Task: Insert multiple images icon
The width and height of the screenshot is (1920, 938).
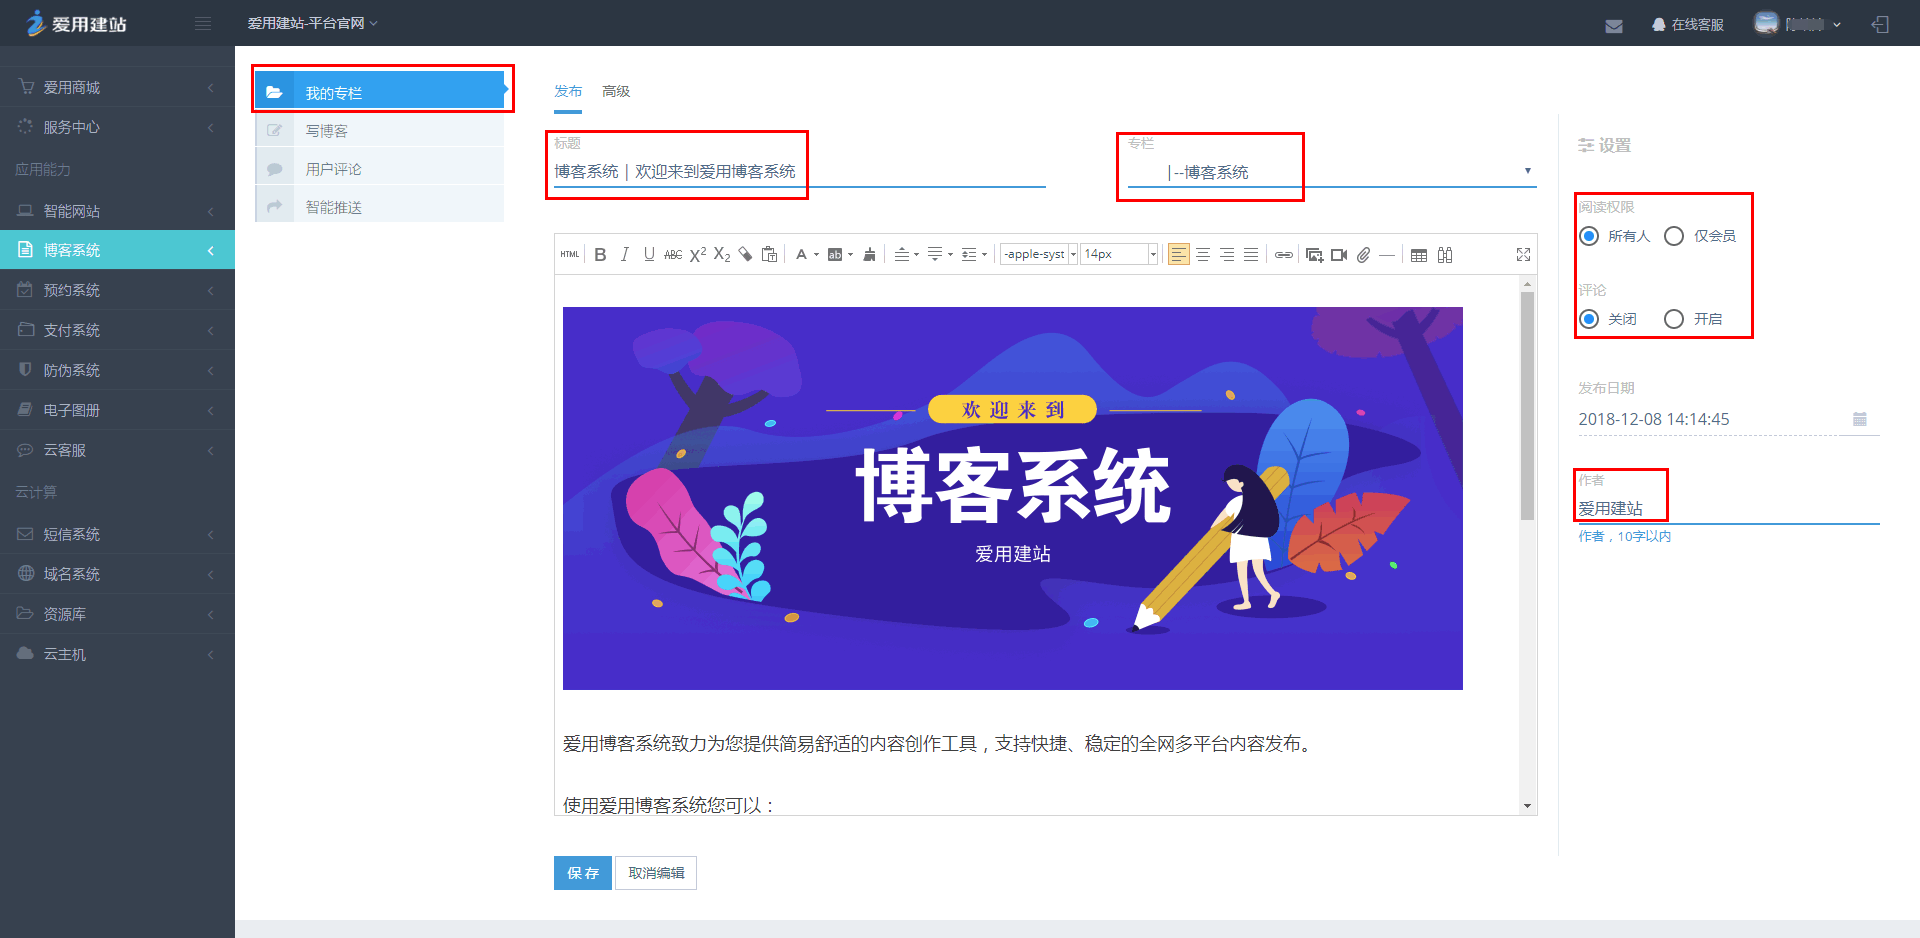Action: [x=1314, y=255]
